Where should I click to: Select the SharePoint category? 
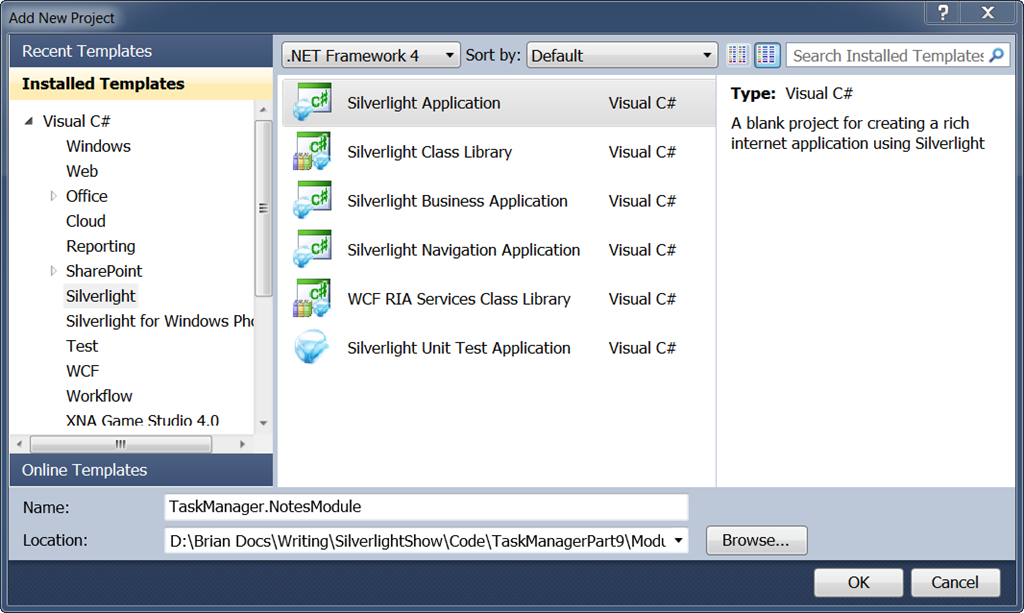point(104,271)
